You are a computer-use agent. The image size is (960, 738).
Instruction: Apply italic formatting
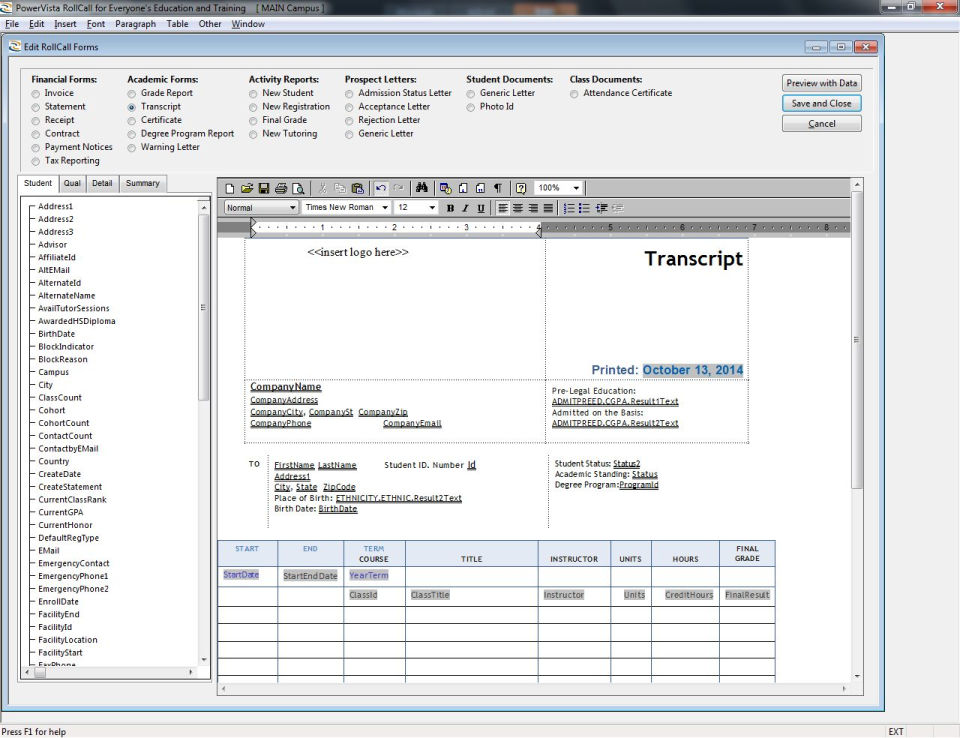[465, 208]
